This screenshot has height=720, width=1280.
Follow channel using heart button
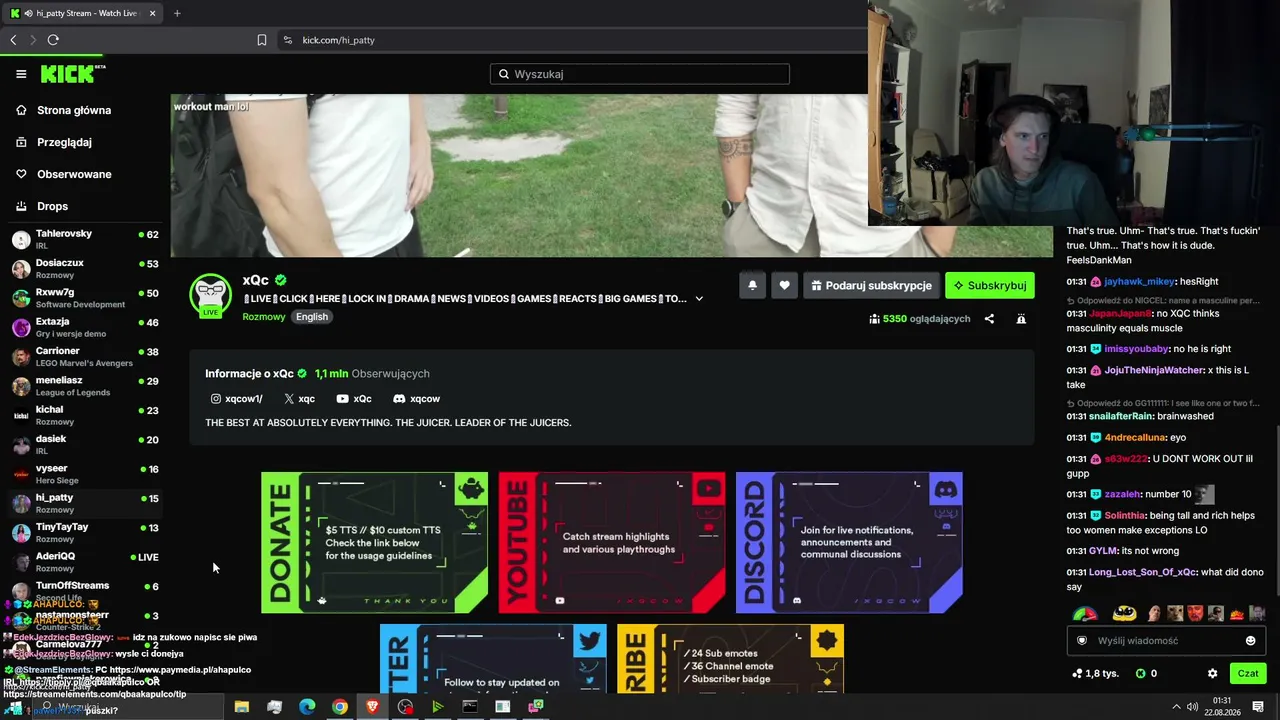(784, 285)
